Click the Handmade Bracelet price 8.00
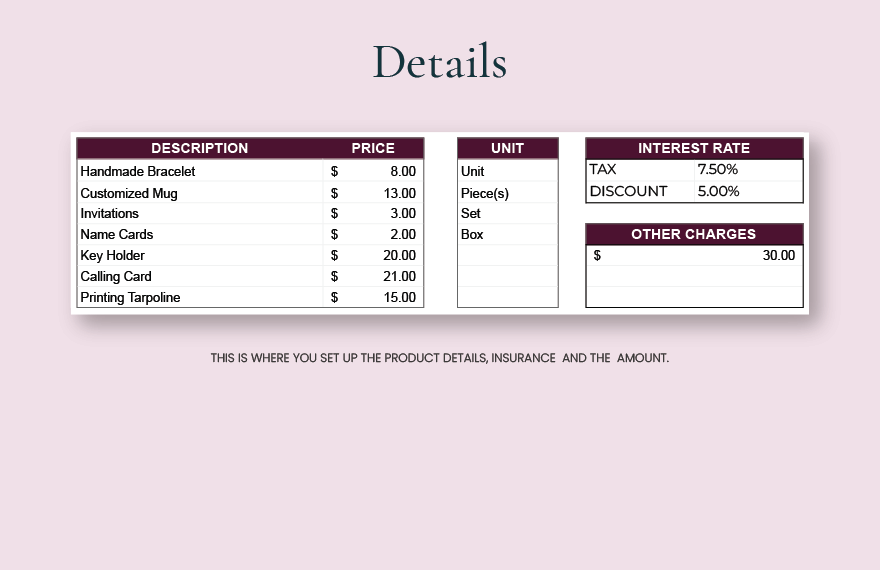 tap(402, 171)
